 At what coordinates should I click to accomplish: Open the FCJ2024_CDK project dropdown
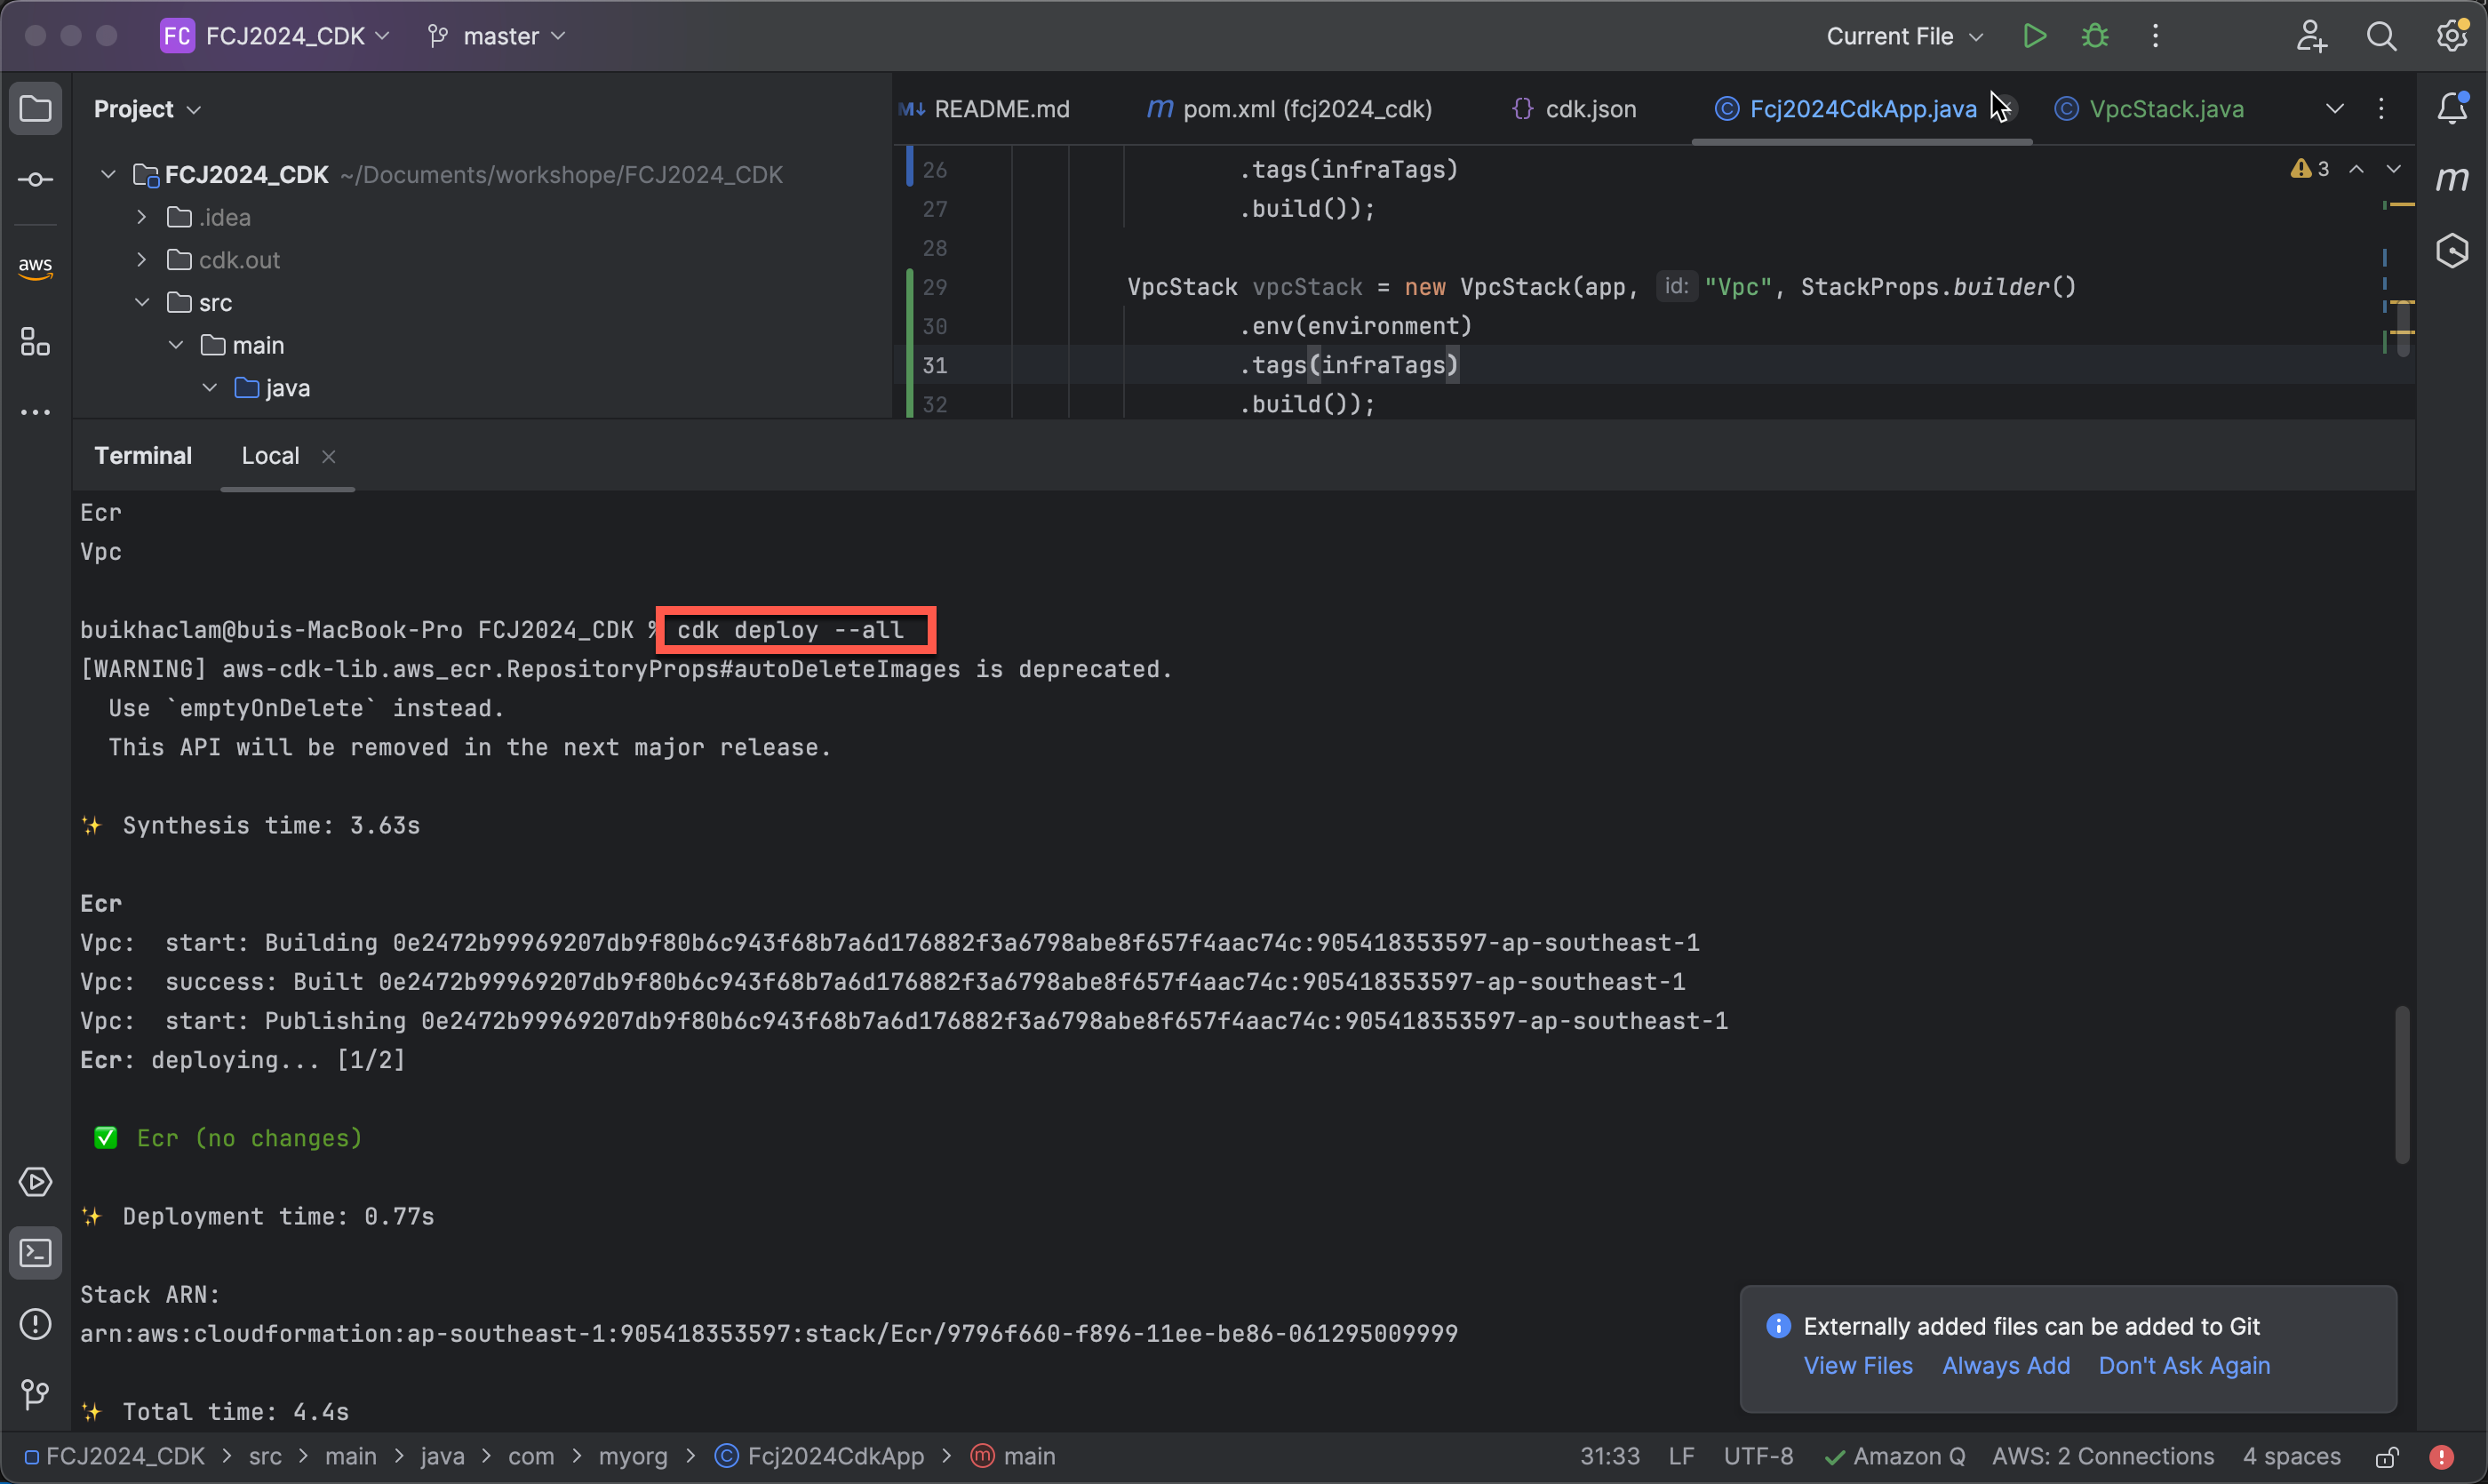(x=276, y=36)
